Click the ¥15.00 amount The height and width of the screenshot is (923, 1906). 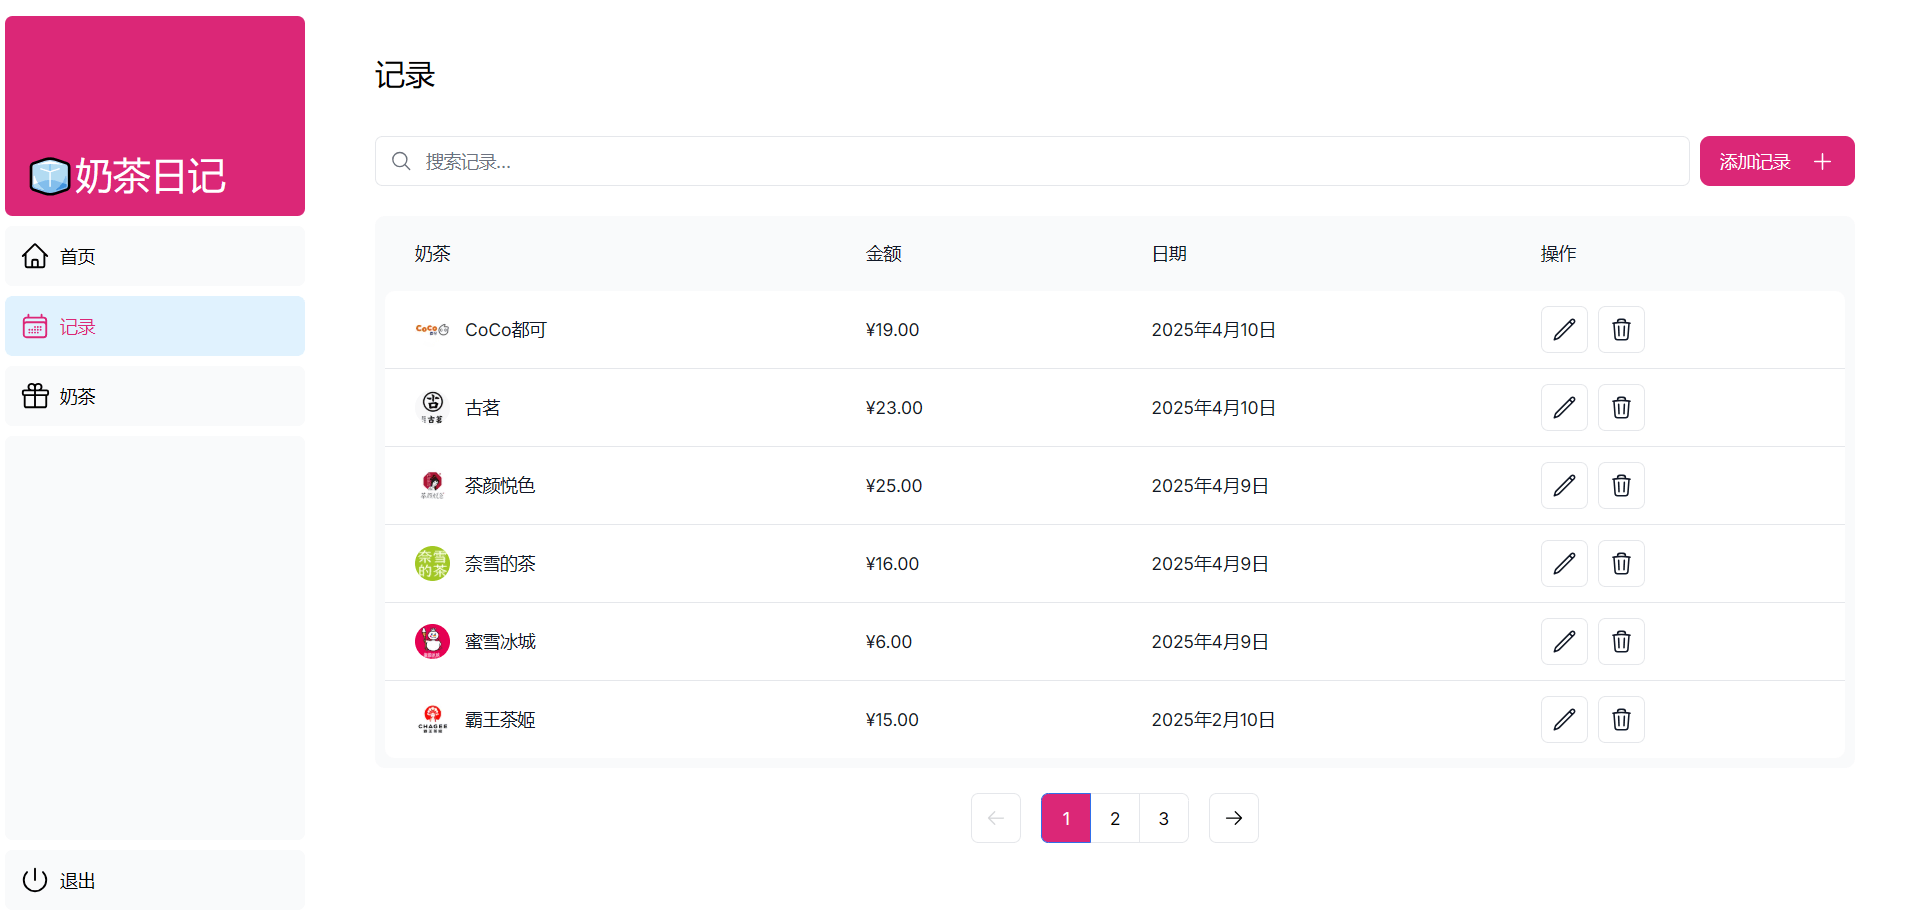click(892, 719)
